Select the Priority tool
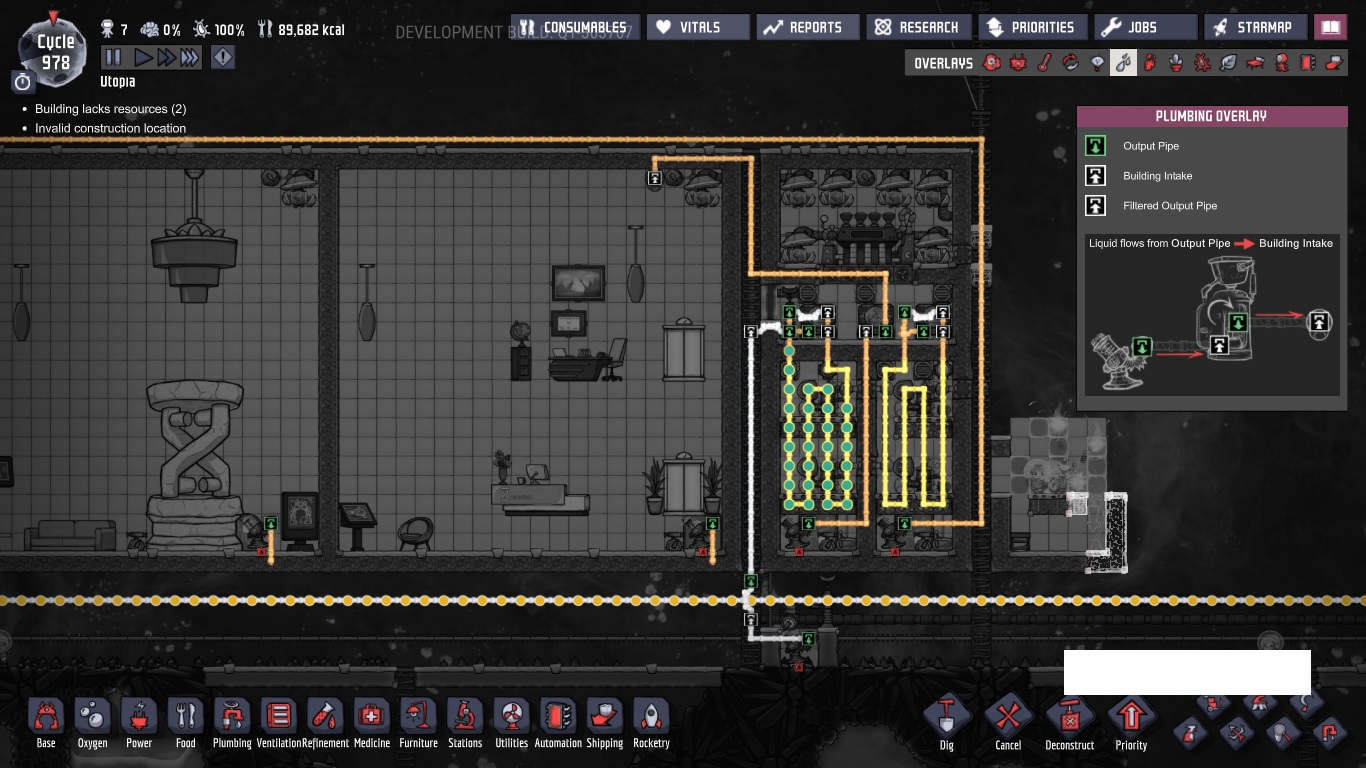The image size is (1366, 768). pos(1131,724)
